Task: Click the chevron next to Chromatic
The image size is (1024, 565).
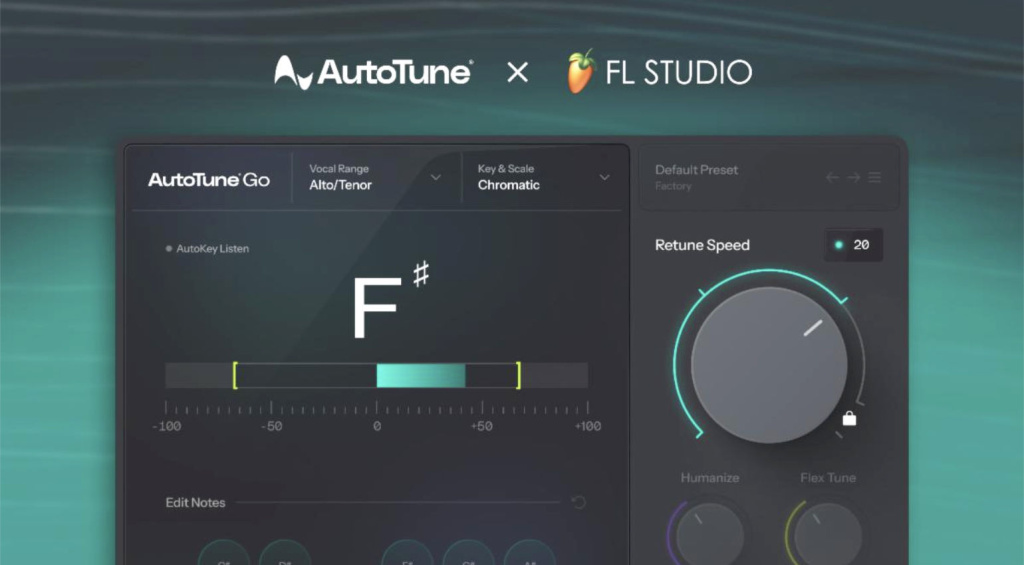Action: (x=605, y=177)
